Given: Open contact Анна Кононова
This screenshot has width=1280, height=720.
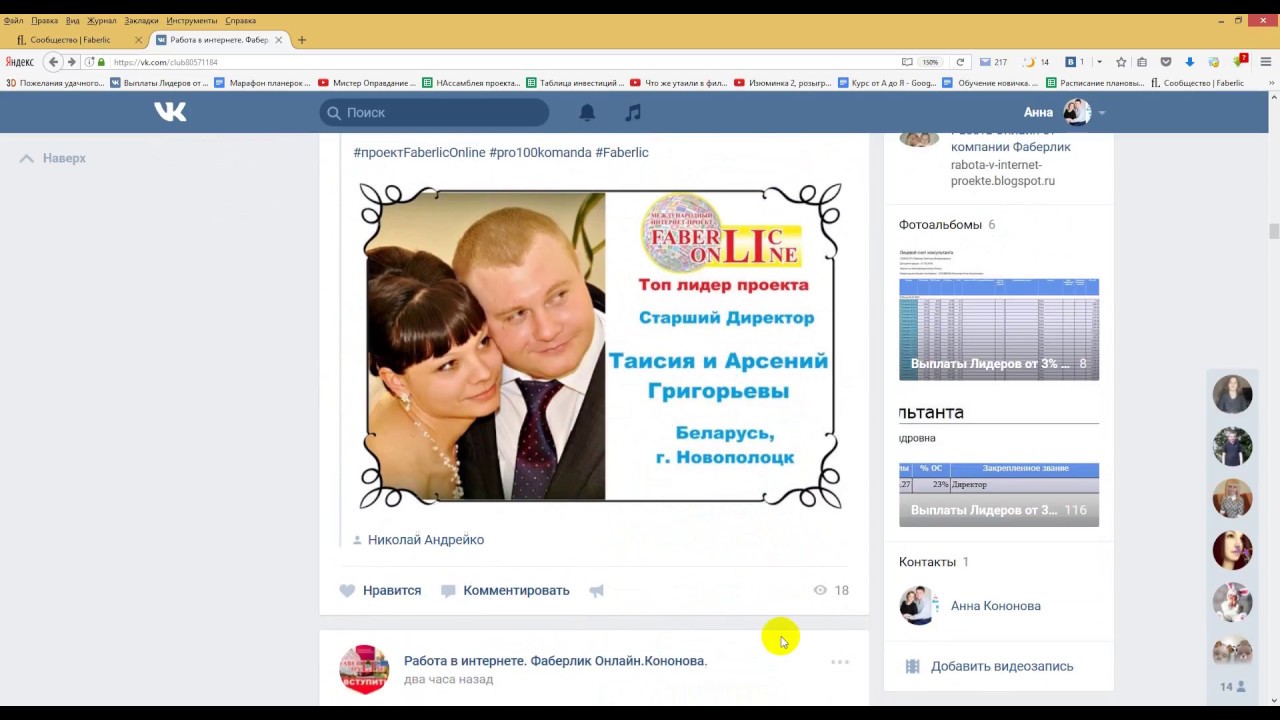Looking at the screenshot, I should tap(995, 606).
